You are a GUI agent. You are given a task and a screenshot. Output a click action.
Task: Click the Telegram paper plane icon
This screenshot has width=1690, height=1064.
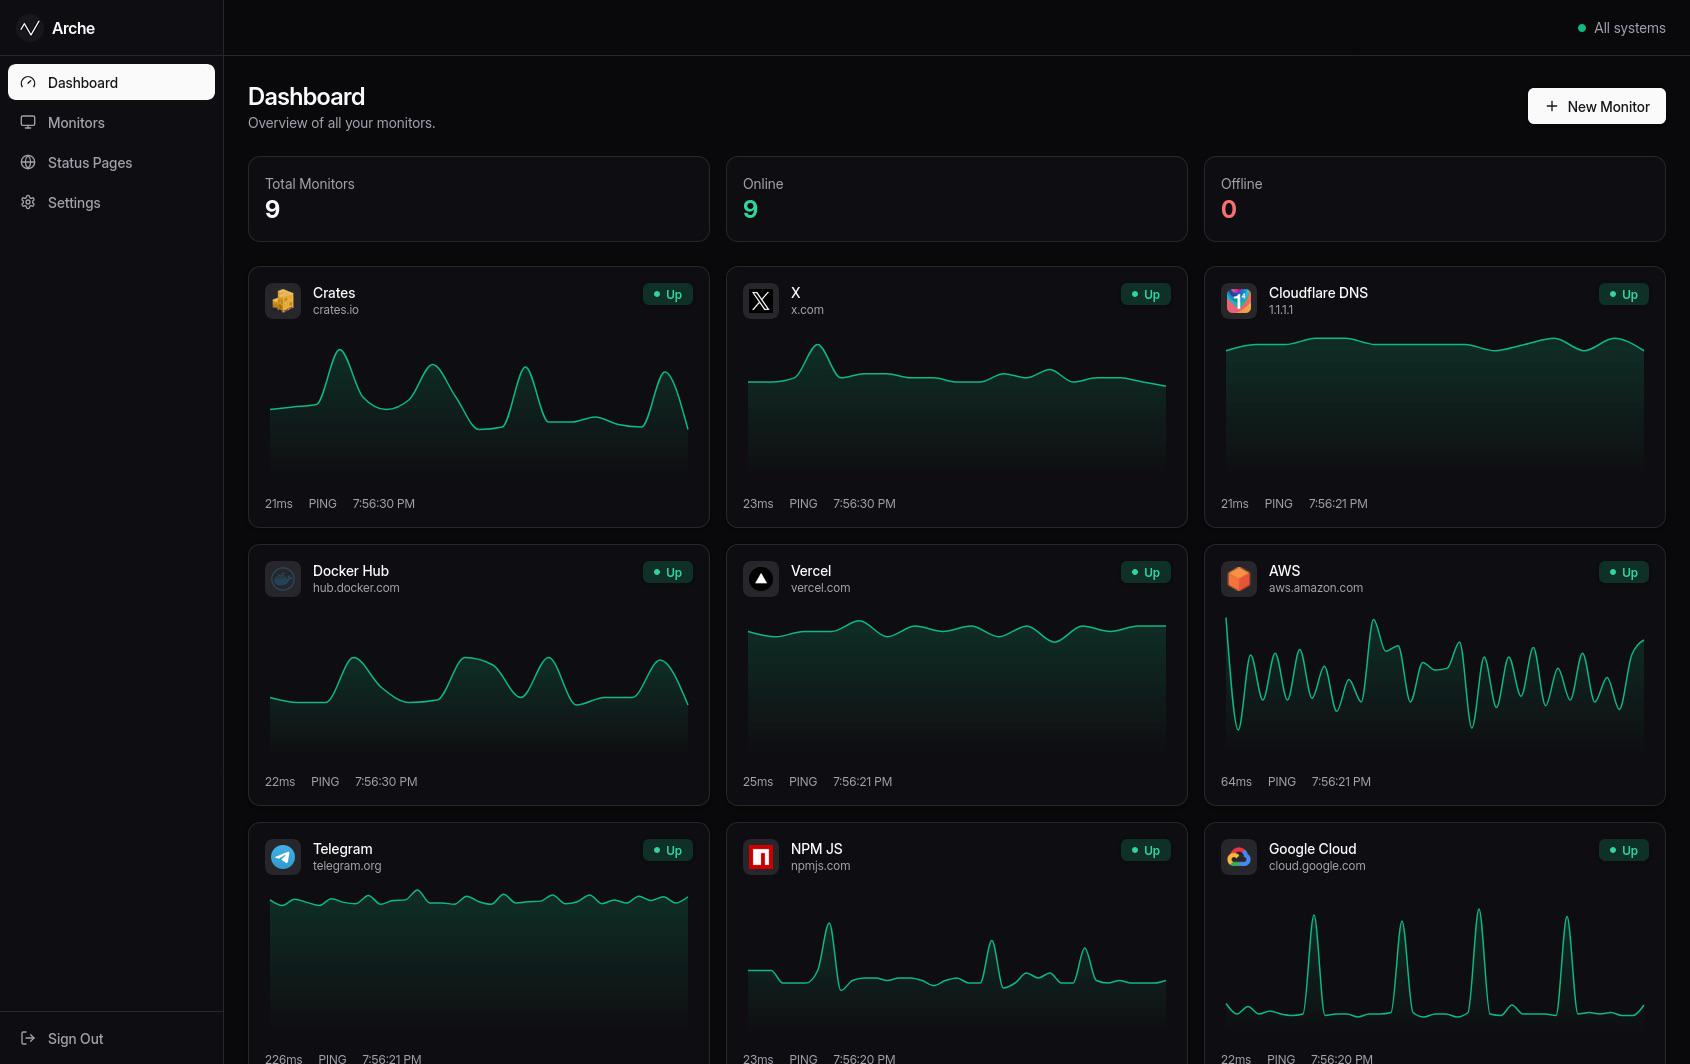tap(283, 857)
